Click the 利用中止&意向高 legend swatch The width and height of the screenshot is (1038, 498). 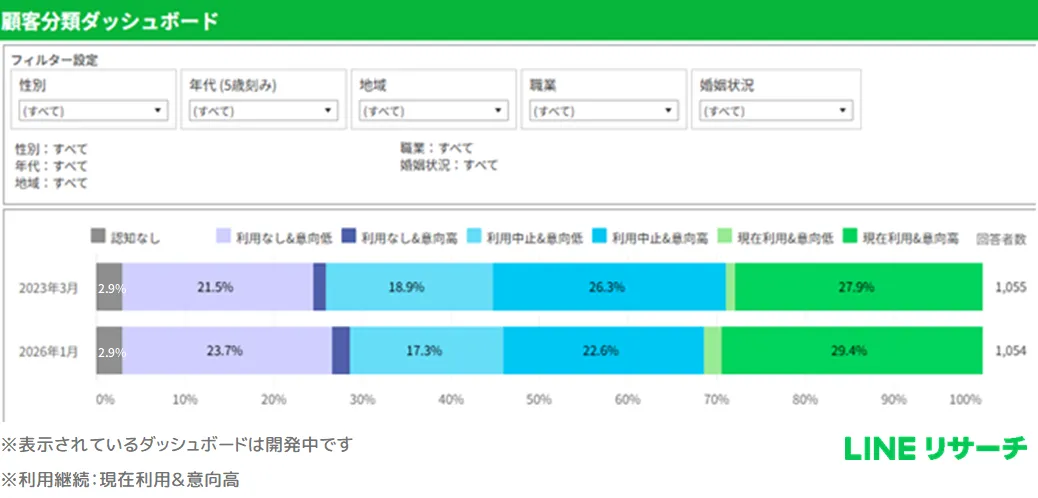click(x=599, y=237)
